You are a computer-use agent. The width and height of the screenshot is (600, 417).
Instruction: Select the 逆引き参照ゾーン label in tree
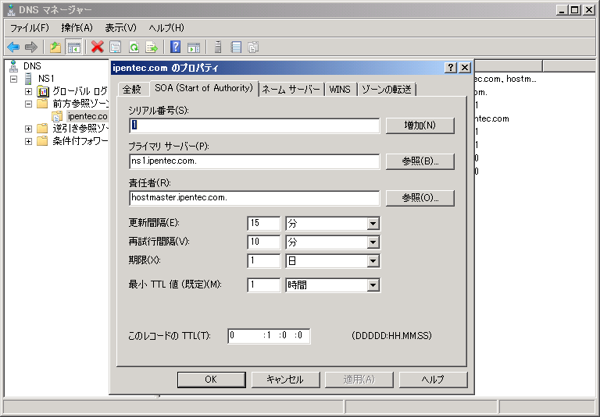click(x=81, y=129)
